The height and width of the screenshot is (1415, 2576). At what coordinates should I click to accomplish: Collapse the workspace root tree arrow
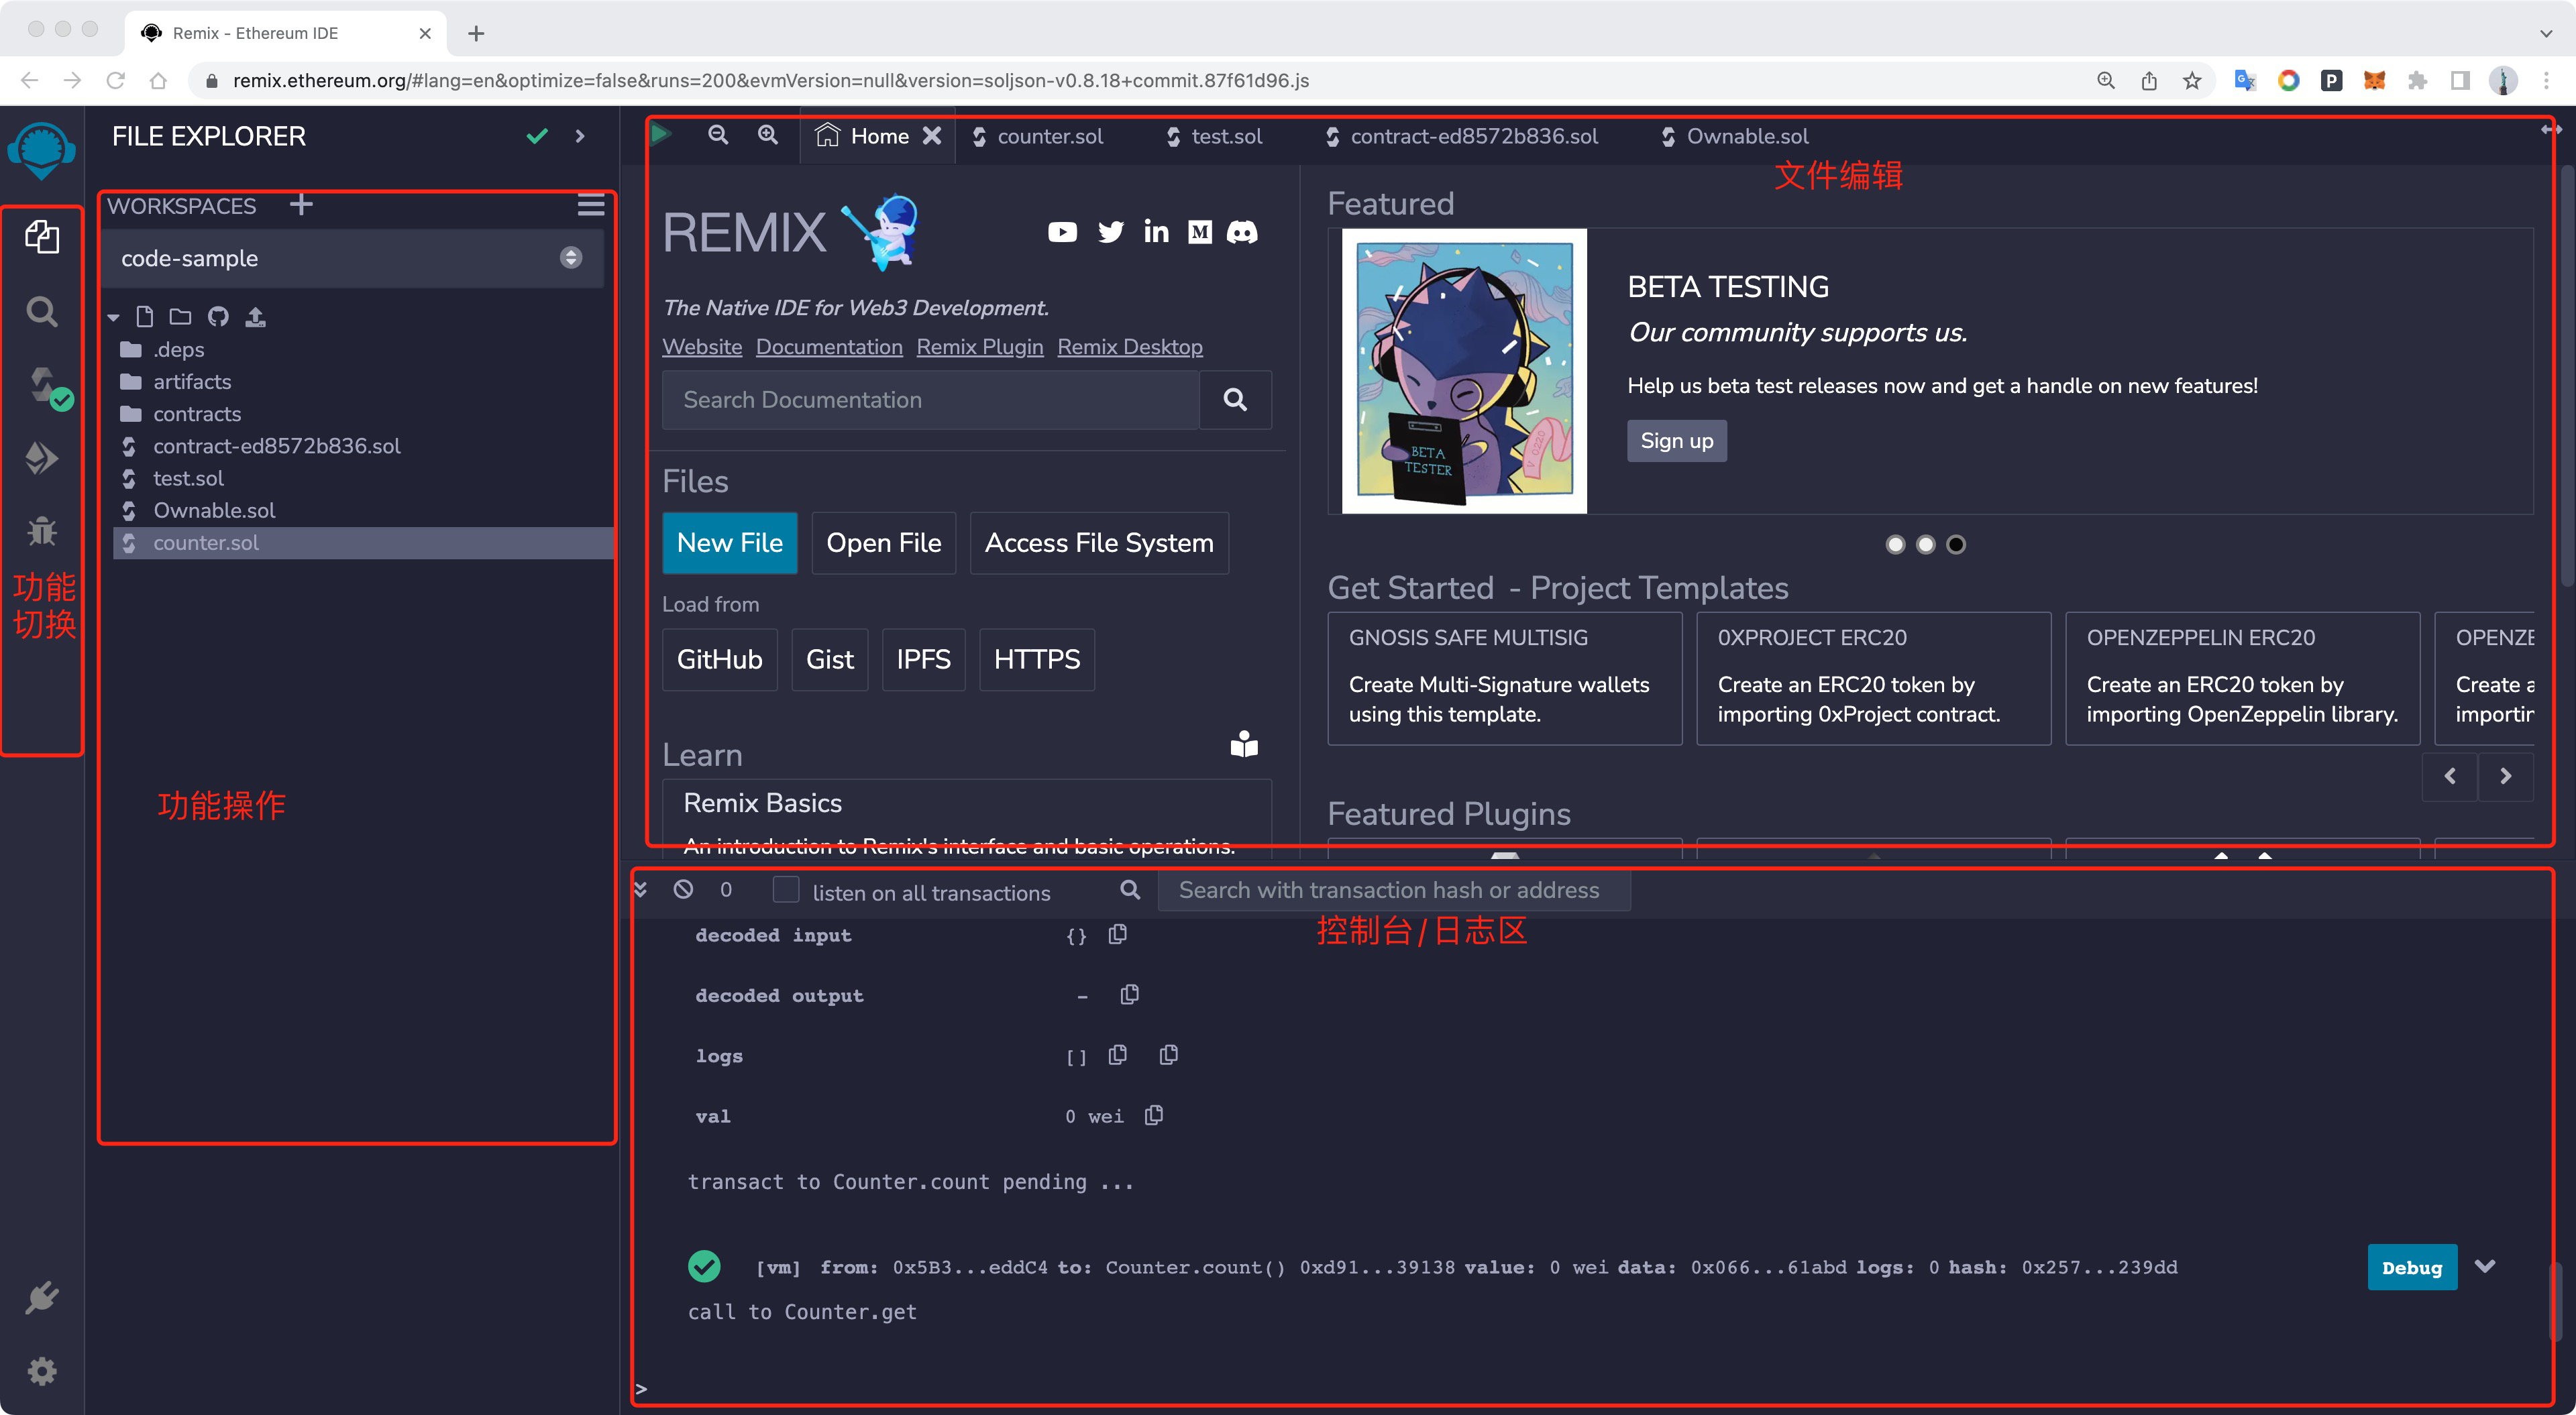point(114,318)
